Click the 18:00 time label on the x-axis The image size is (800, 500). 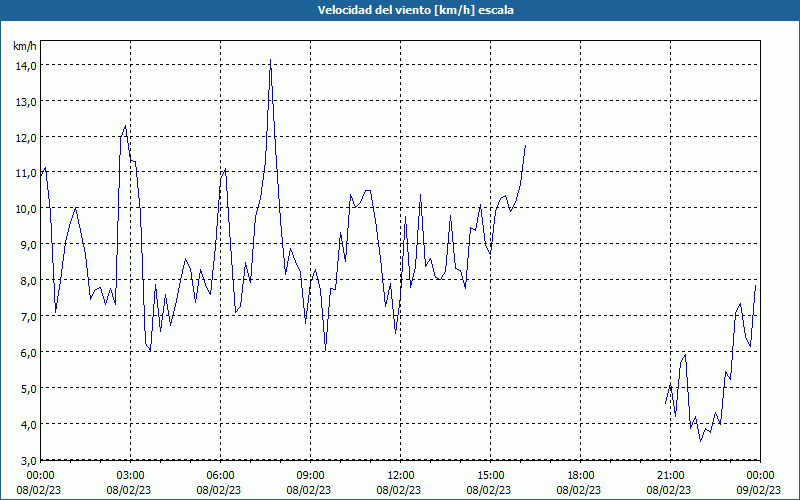[581, 476]
